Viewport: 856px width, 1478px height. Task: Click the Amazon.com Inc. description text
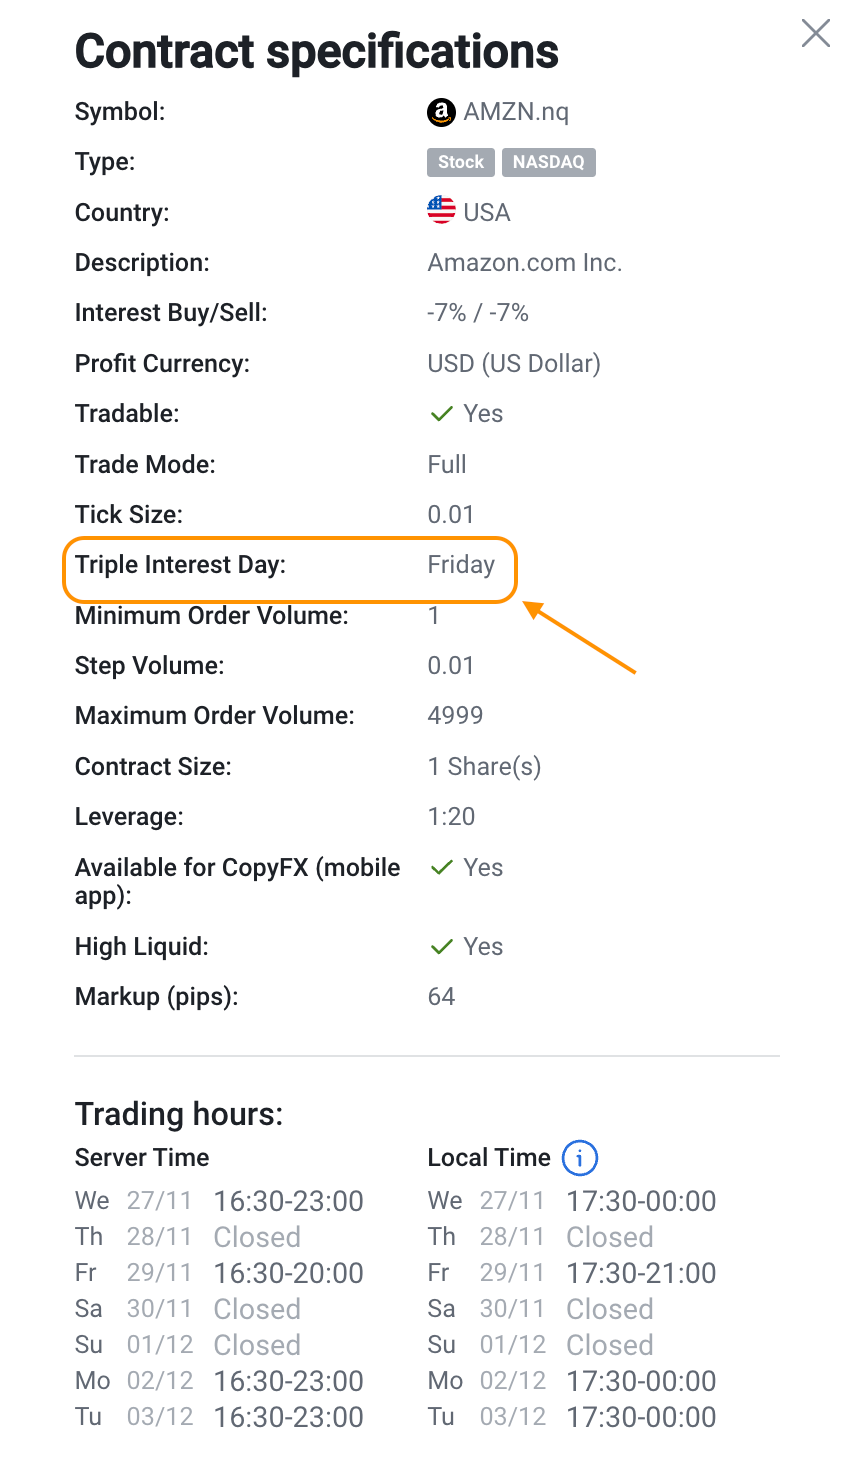point(525,263)
